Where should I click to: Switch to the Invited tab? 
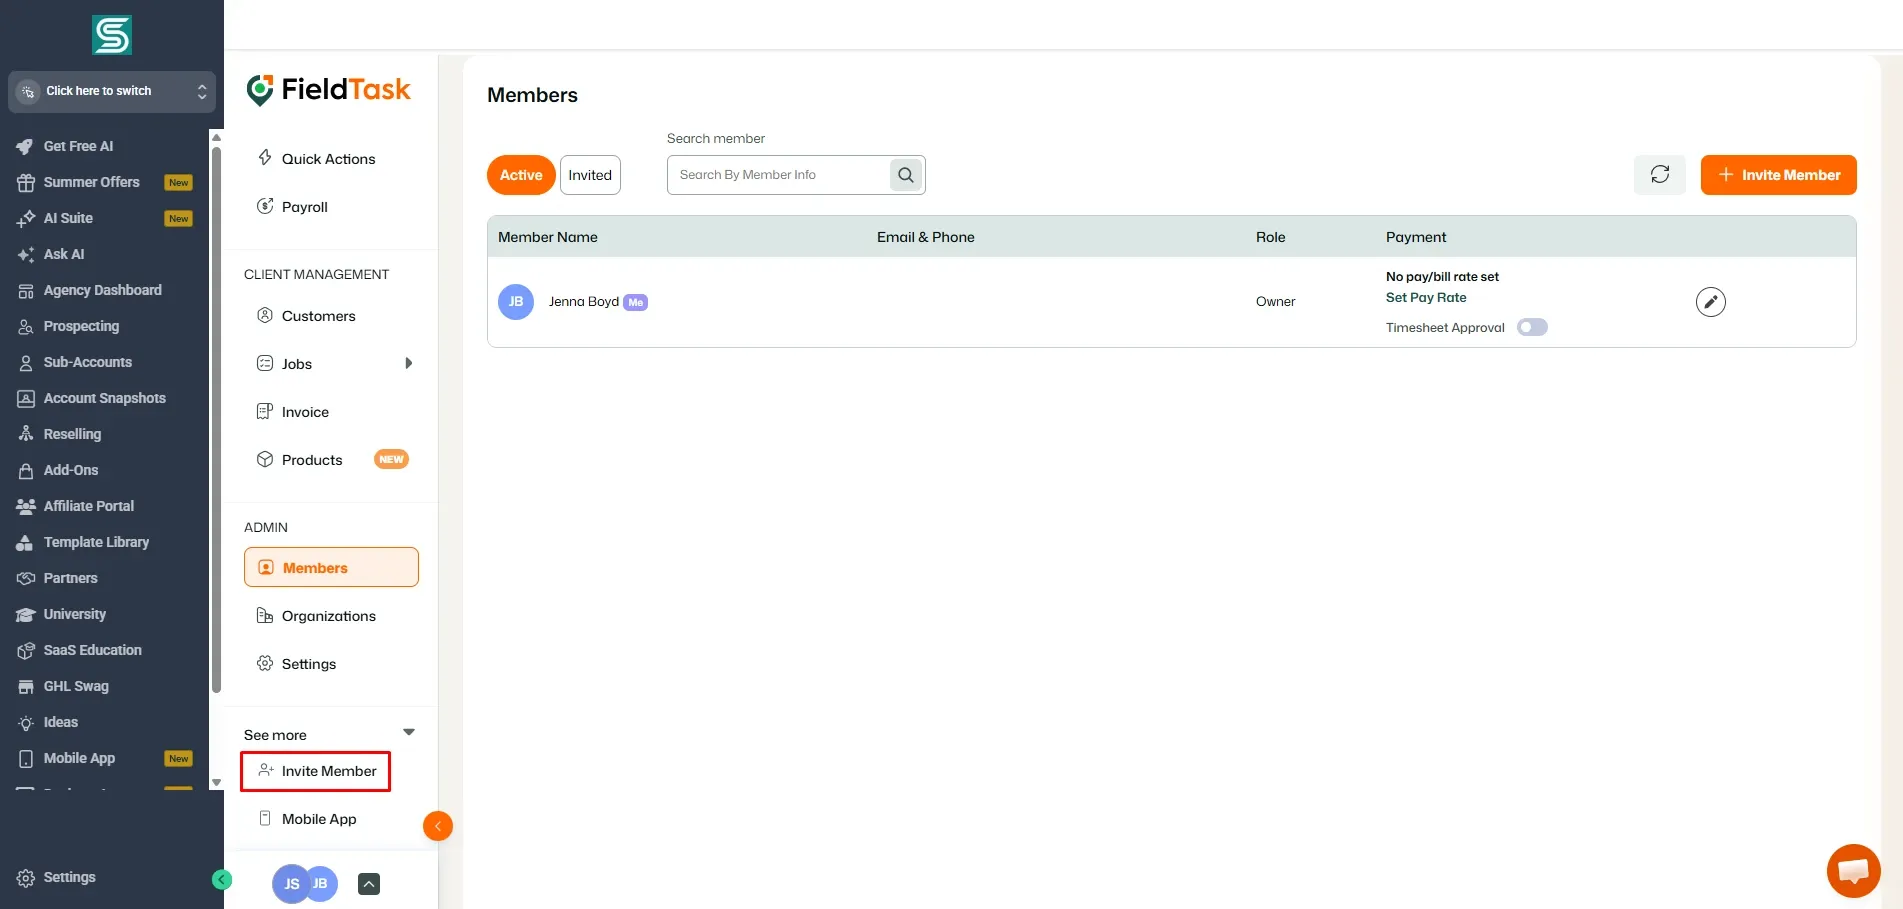[590, 175]
